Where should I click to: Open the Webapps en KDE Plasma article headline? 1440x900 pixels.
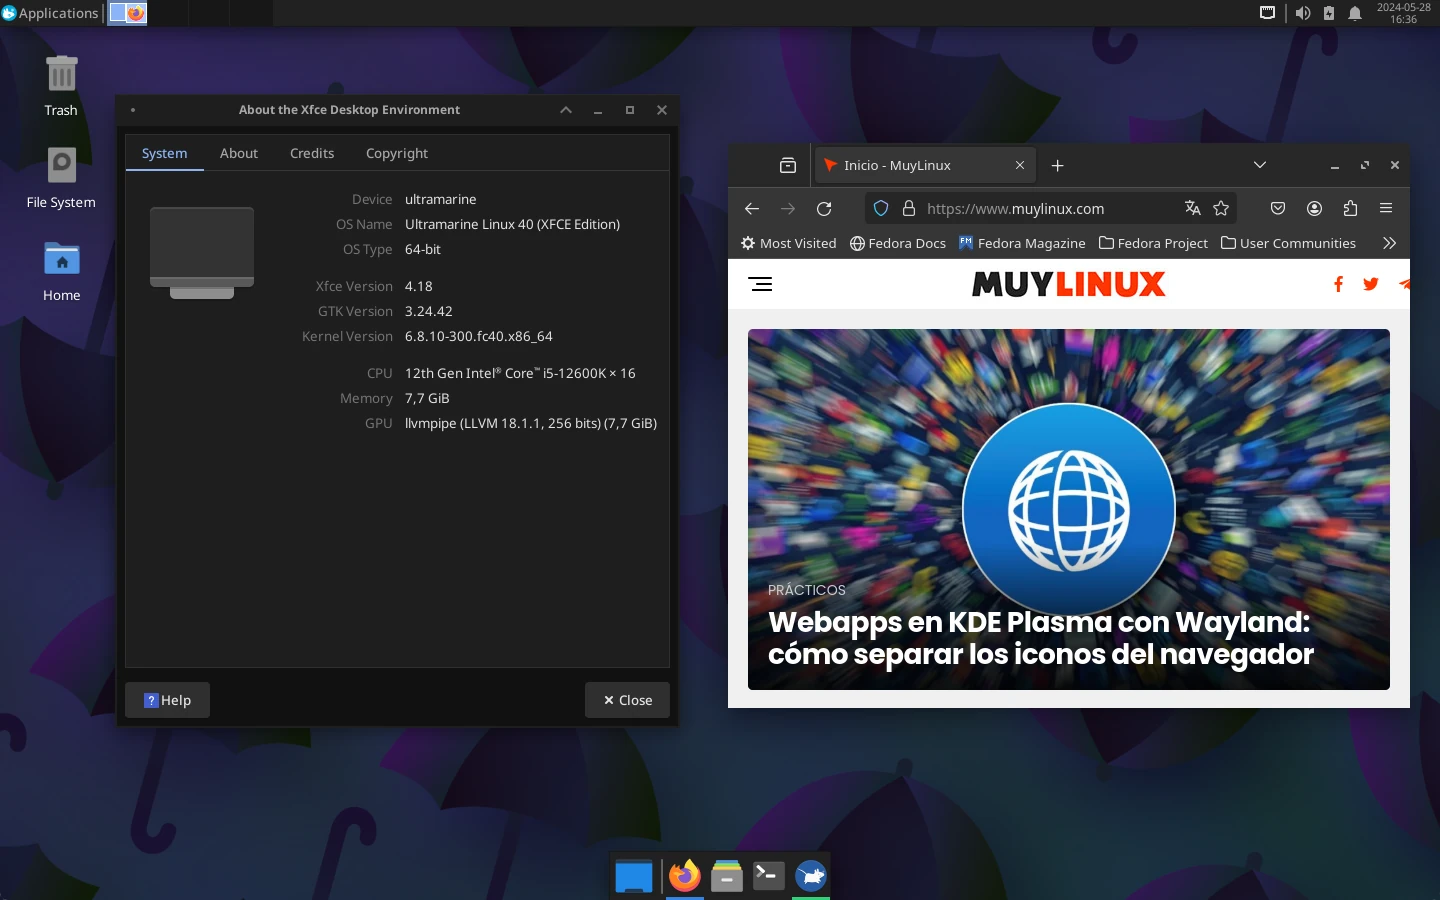click(1041, 638)
